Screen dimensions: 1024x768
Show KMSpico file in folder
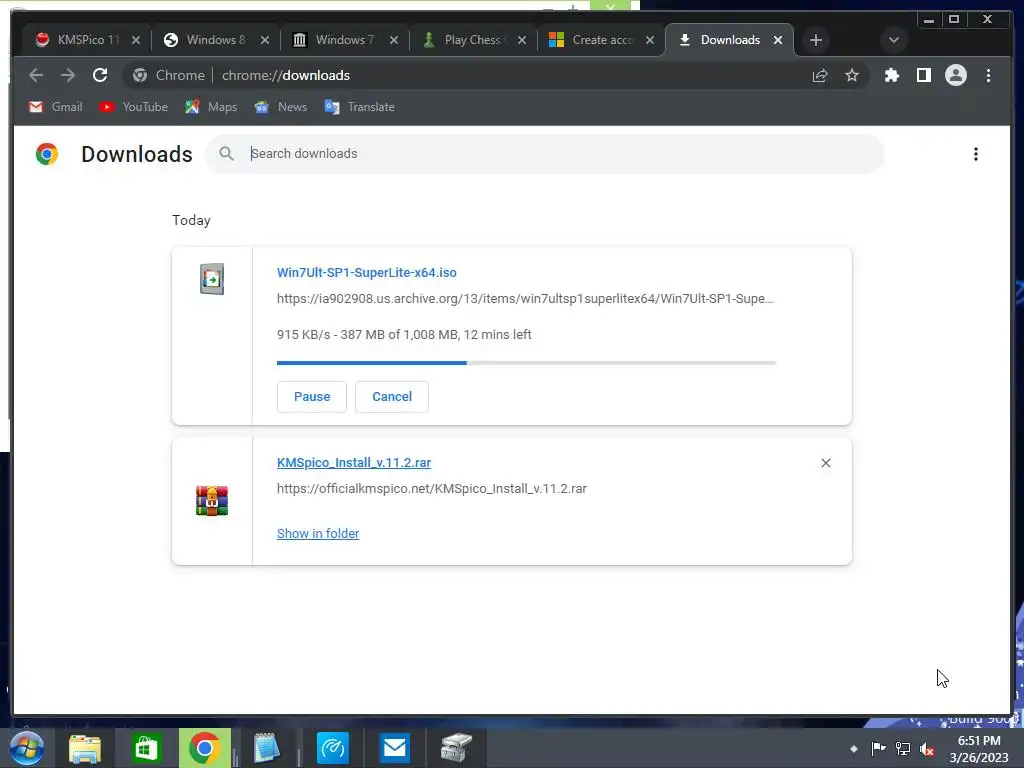[x=318, y=534]
